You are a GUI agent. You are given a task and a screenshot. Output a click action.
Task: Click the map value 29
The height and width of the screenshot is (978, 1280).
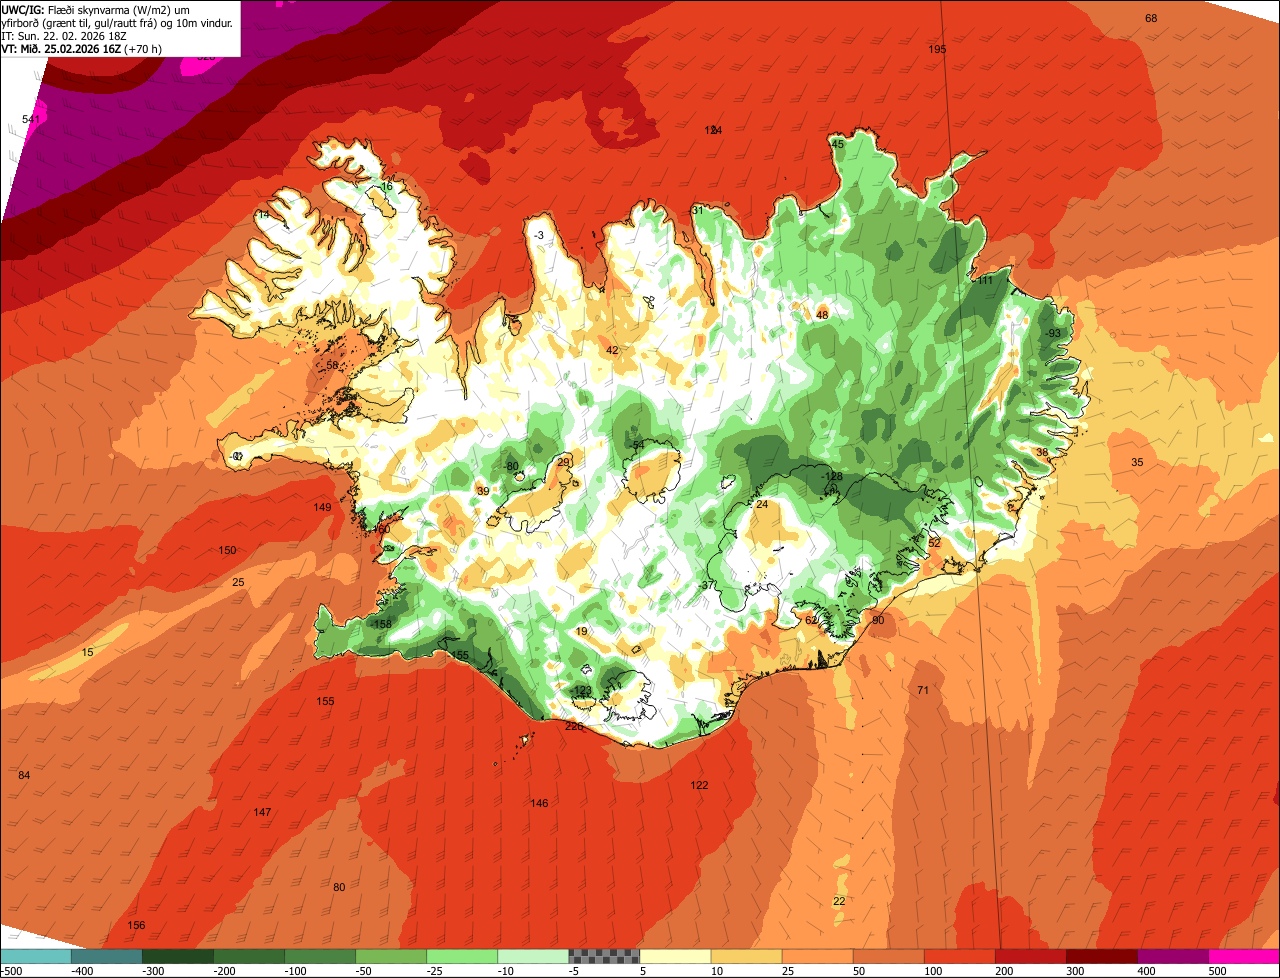563,461
